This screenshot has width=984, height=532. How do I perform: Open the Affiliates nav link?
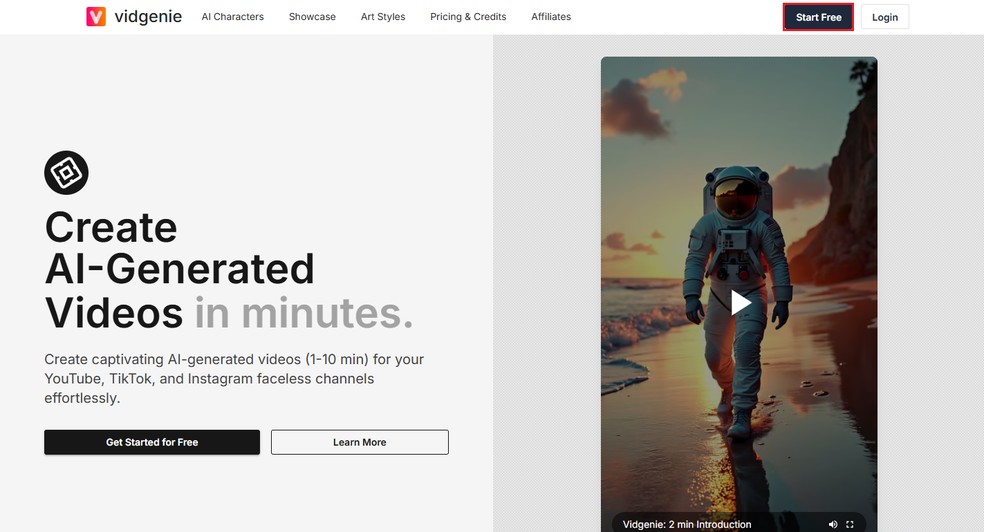pos(551,17)
